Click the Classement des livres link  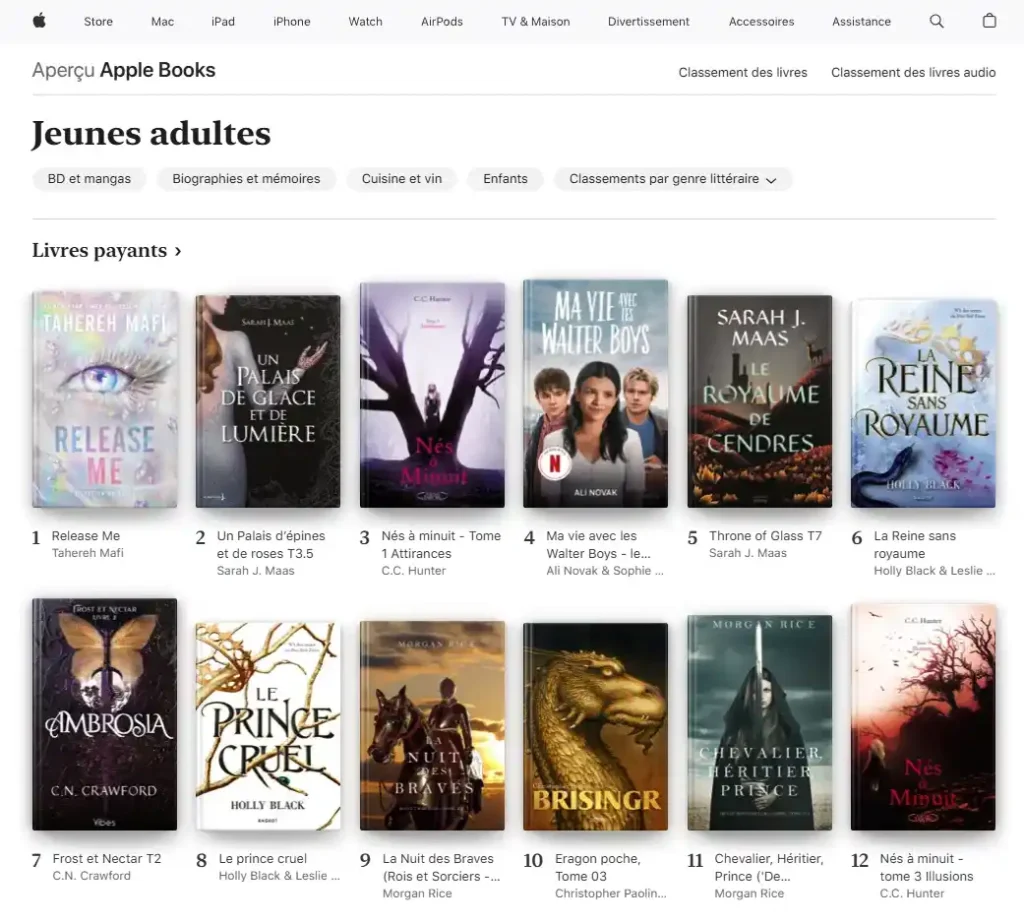click(x=743, y=72)
